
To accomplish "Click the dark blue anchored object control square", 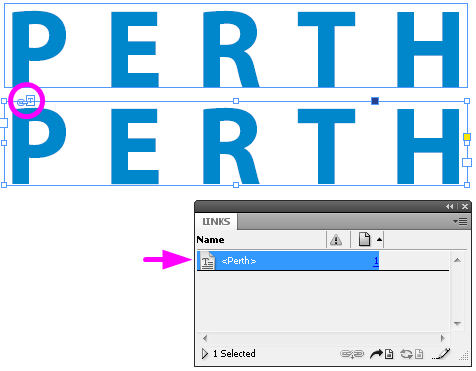I will [375, 101].
